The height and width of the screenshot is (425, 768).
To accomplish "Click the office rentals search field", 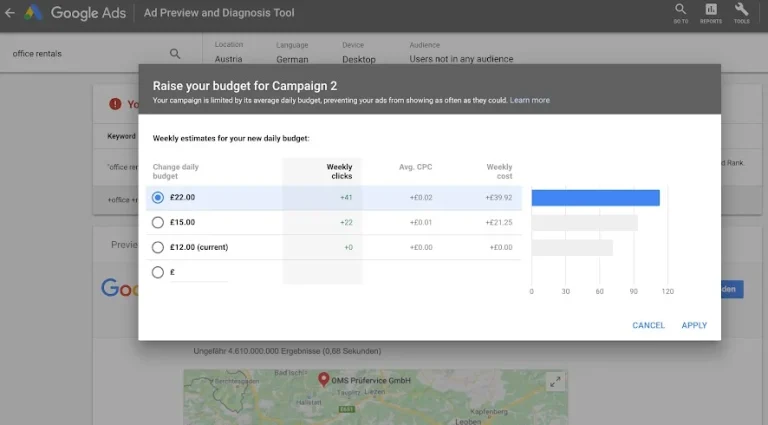I will (88, 54).
